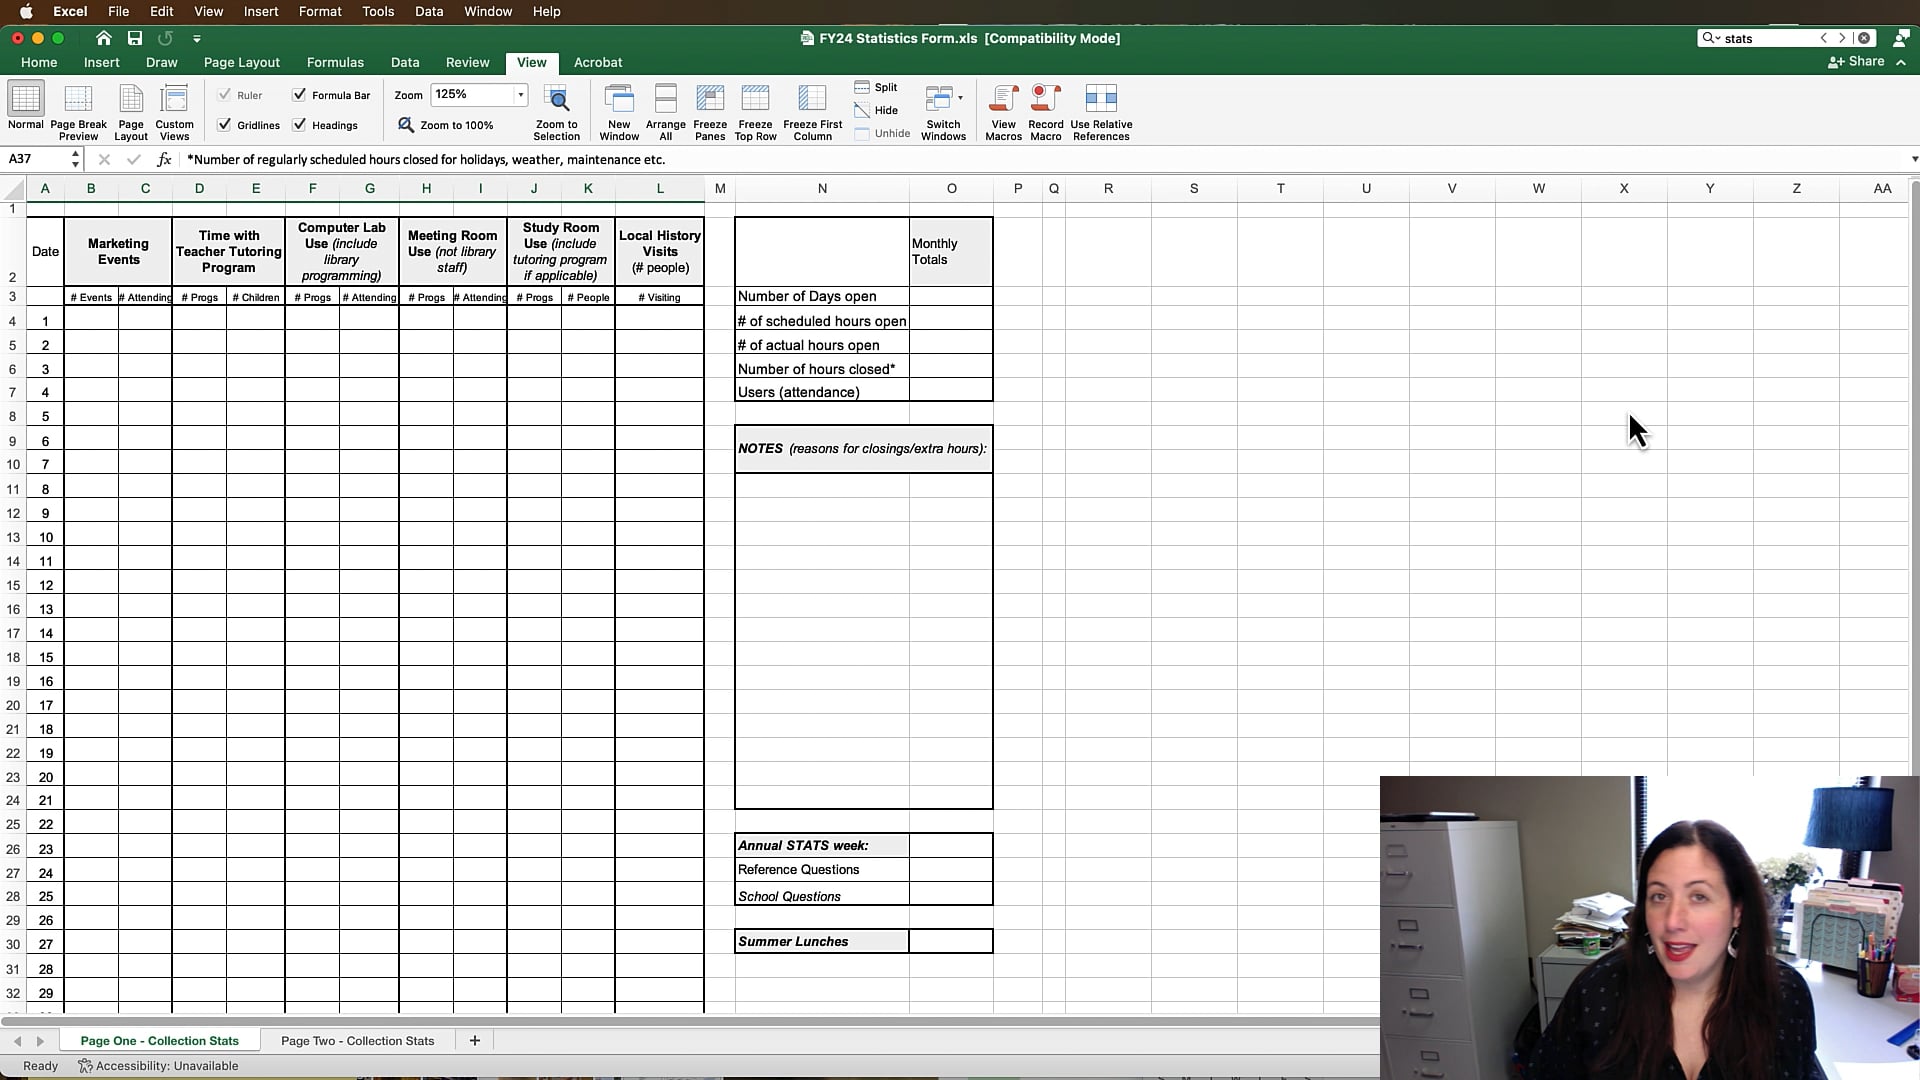This screenshot has width=1920, height=1080.
Task: Switch to the Page Layout ribbon tab
Action: point(241,62)
